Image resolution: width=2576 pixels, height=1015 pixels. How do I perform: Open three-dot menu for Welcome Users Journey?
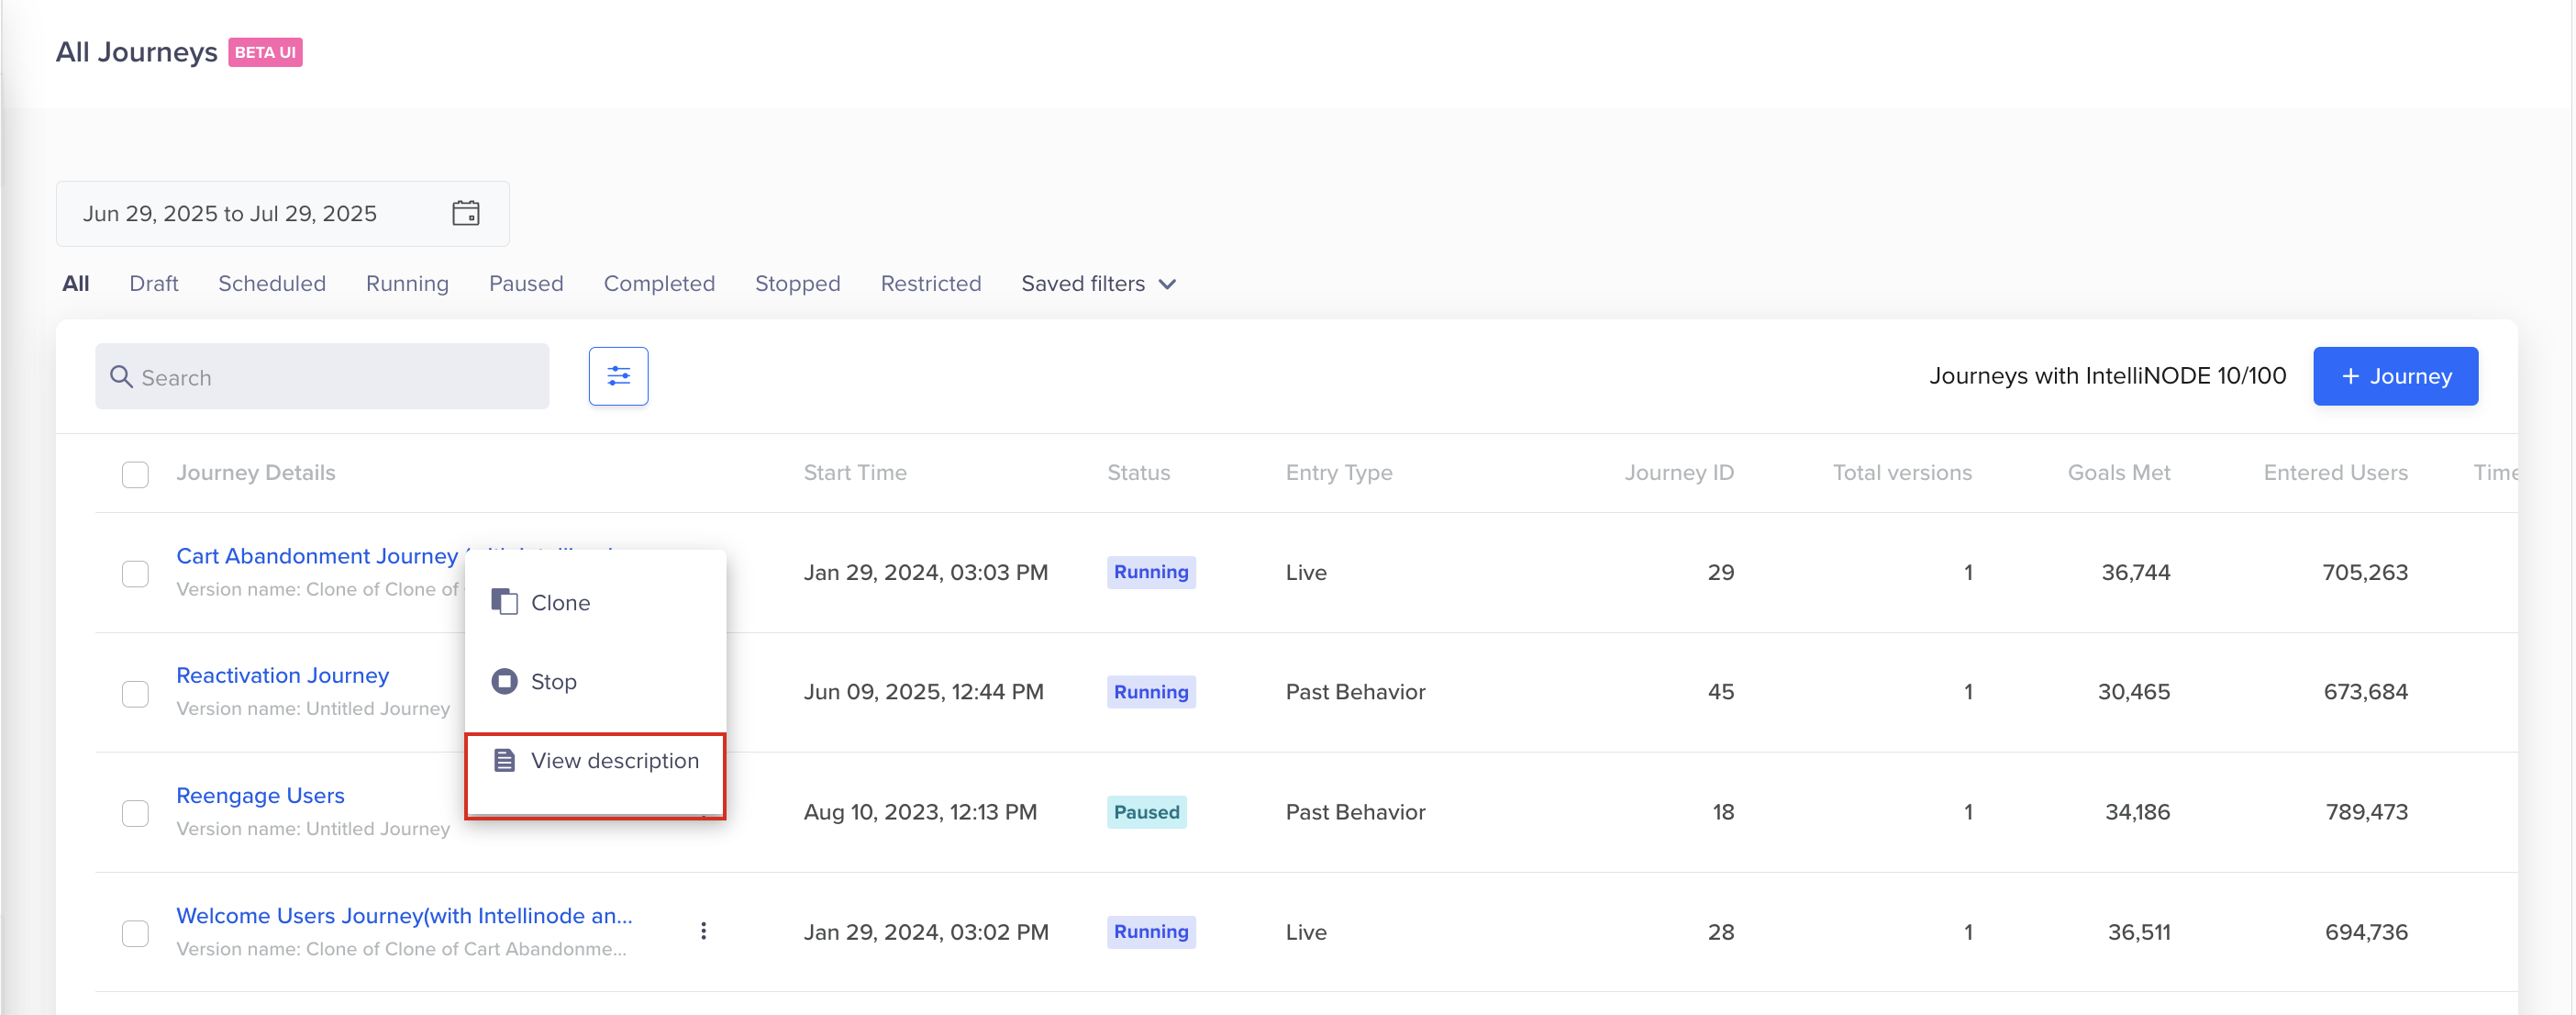[703, 931]
